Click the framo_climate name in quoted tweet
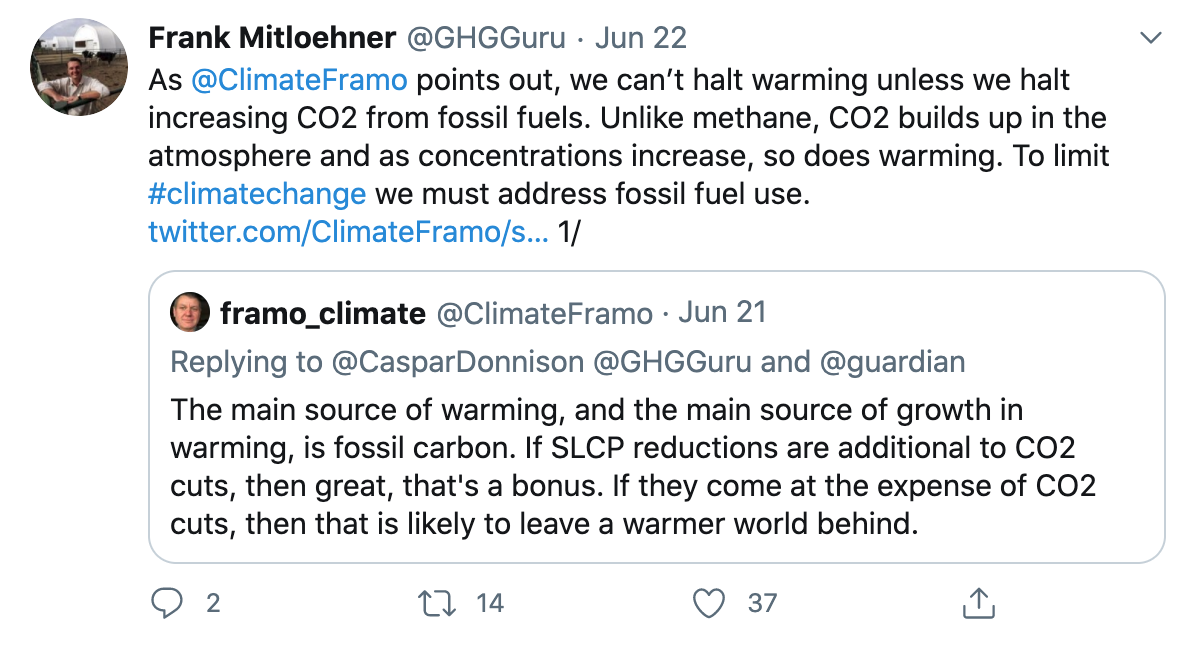 click(x=322, y=313)
